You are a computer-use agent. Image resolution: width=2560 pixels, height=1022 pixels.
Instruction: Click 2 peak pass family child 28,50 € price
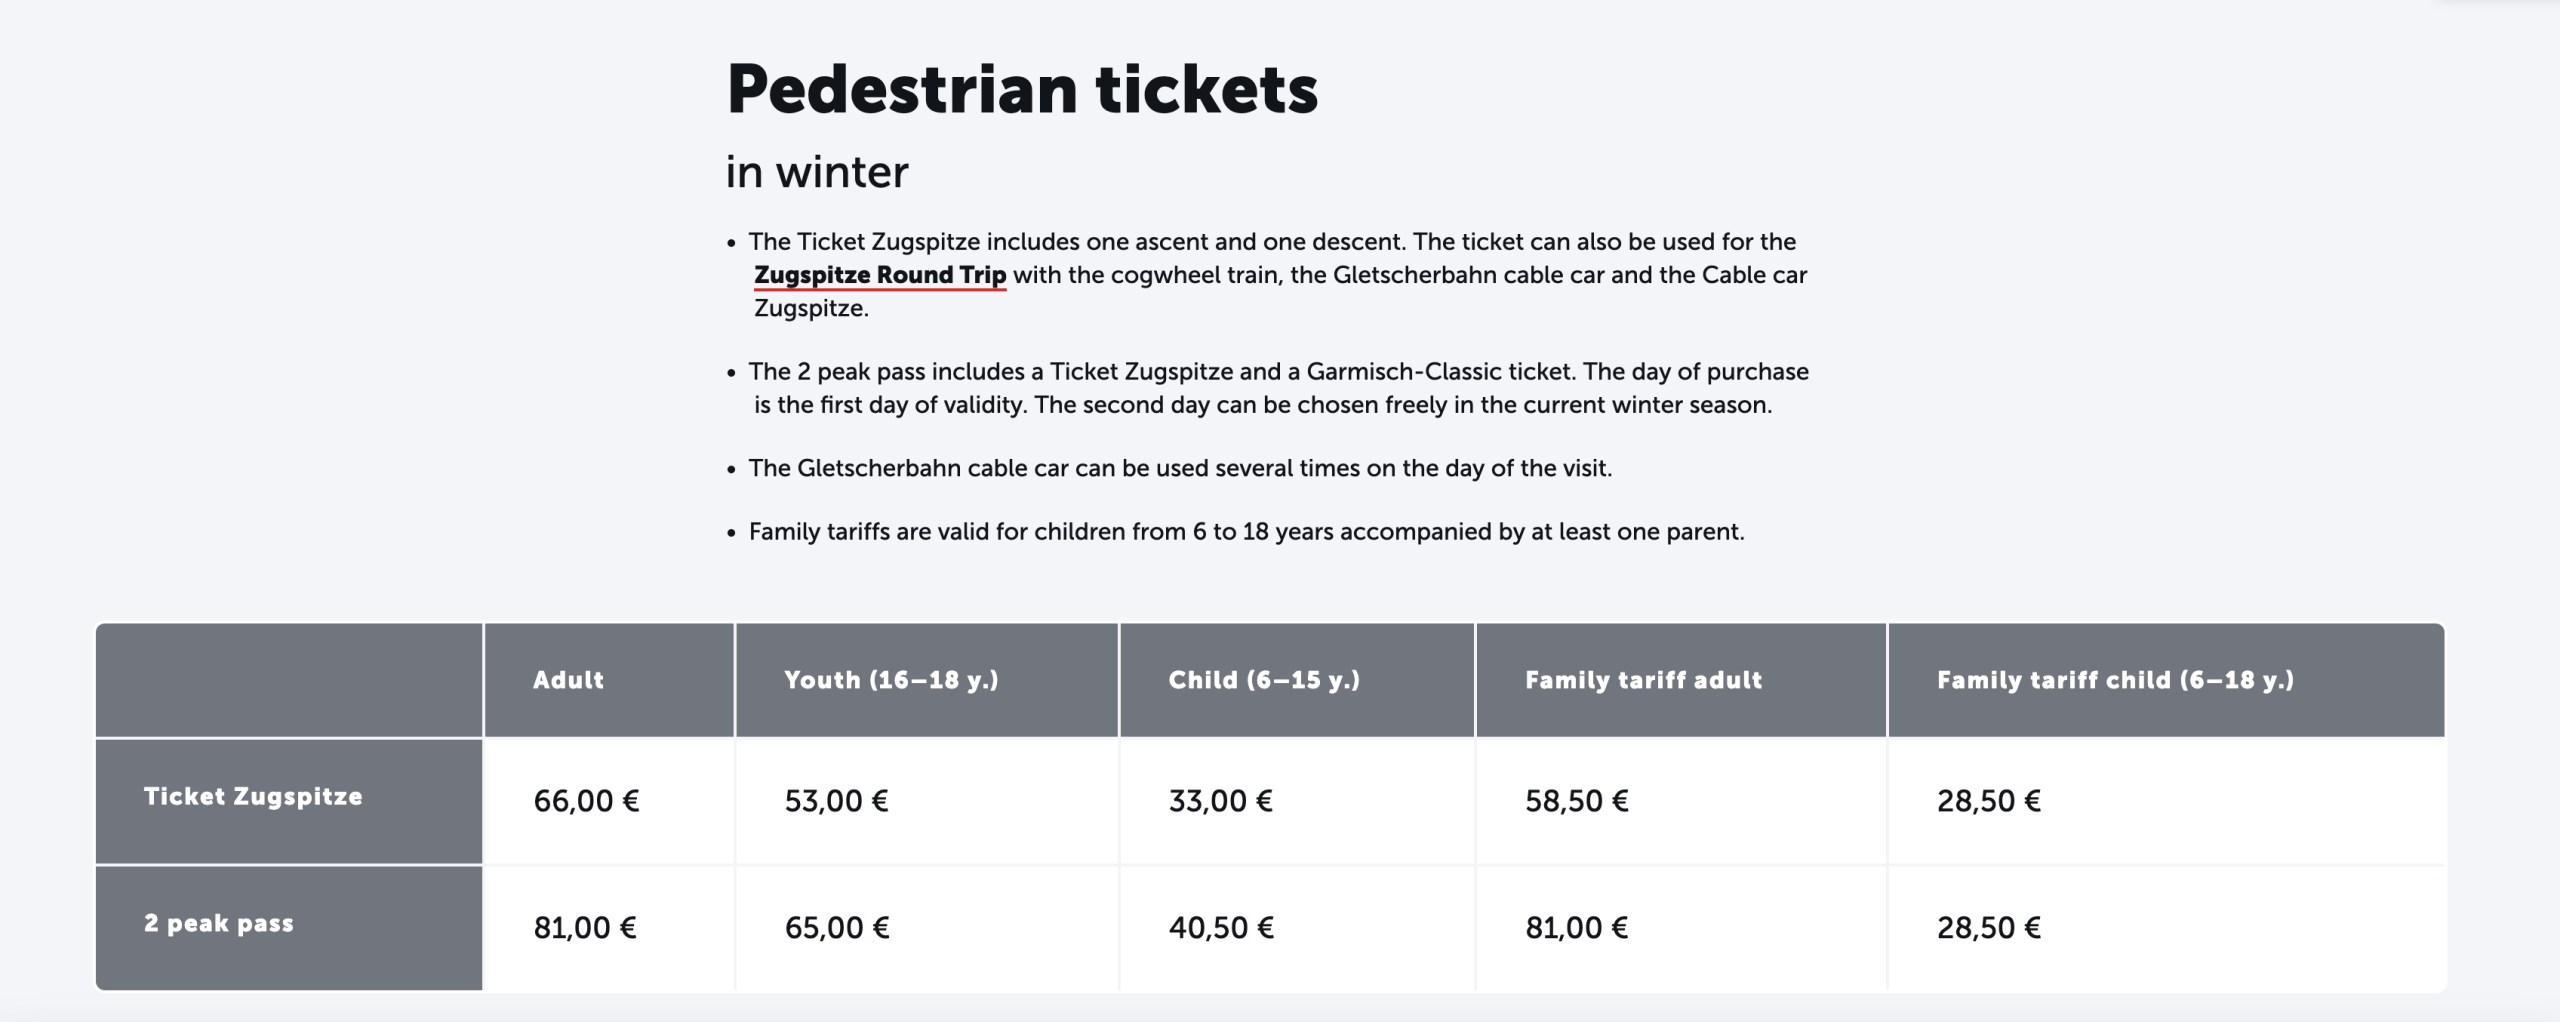[x=1988, y=928]
